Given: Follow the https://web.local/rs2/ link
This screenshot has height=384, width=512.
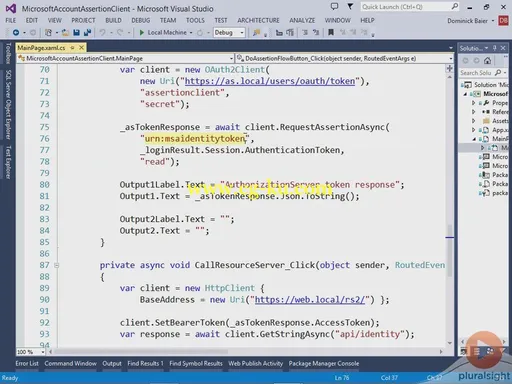Looking at the screenshot, I should (310, 300).
